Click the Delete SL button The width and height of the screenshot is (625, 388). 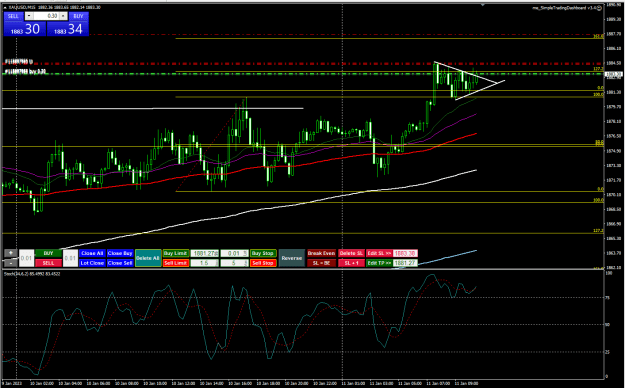351,253
